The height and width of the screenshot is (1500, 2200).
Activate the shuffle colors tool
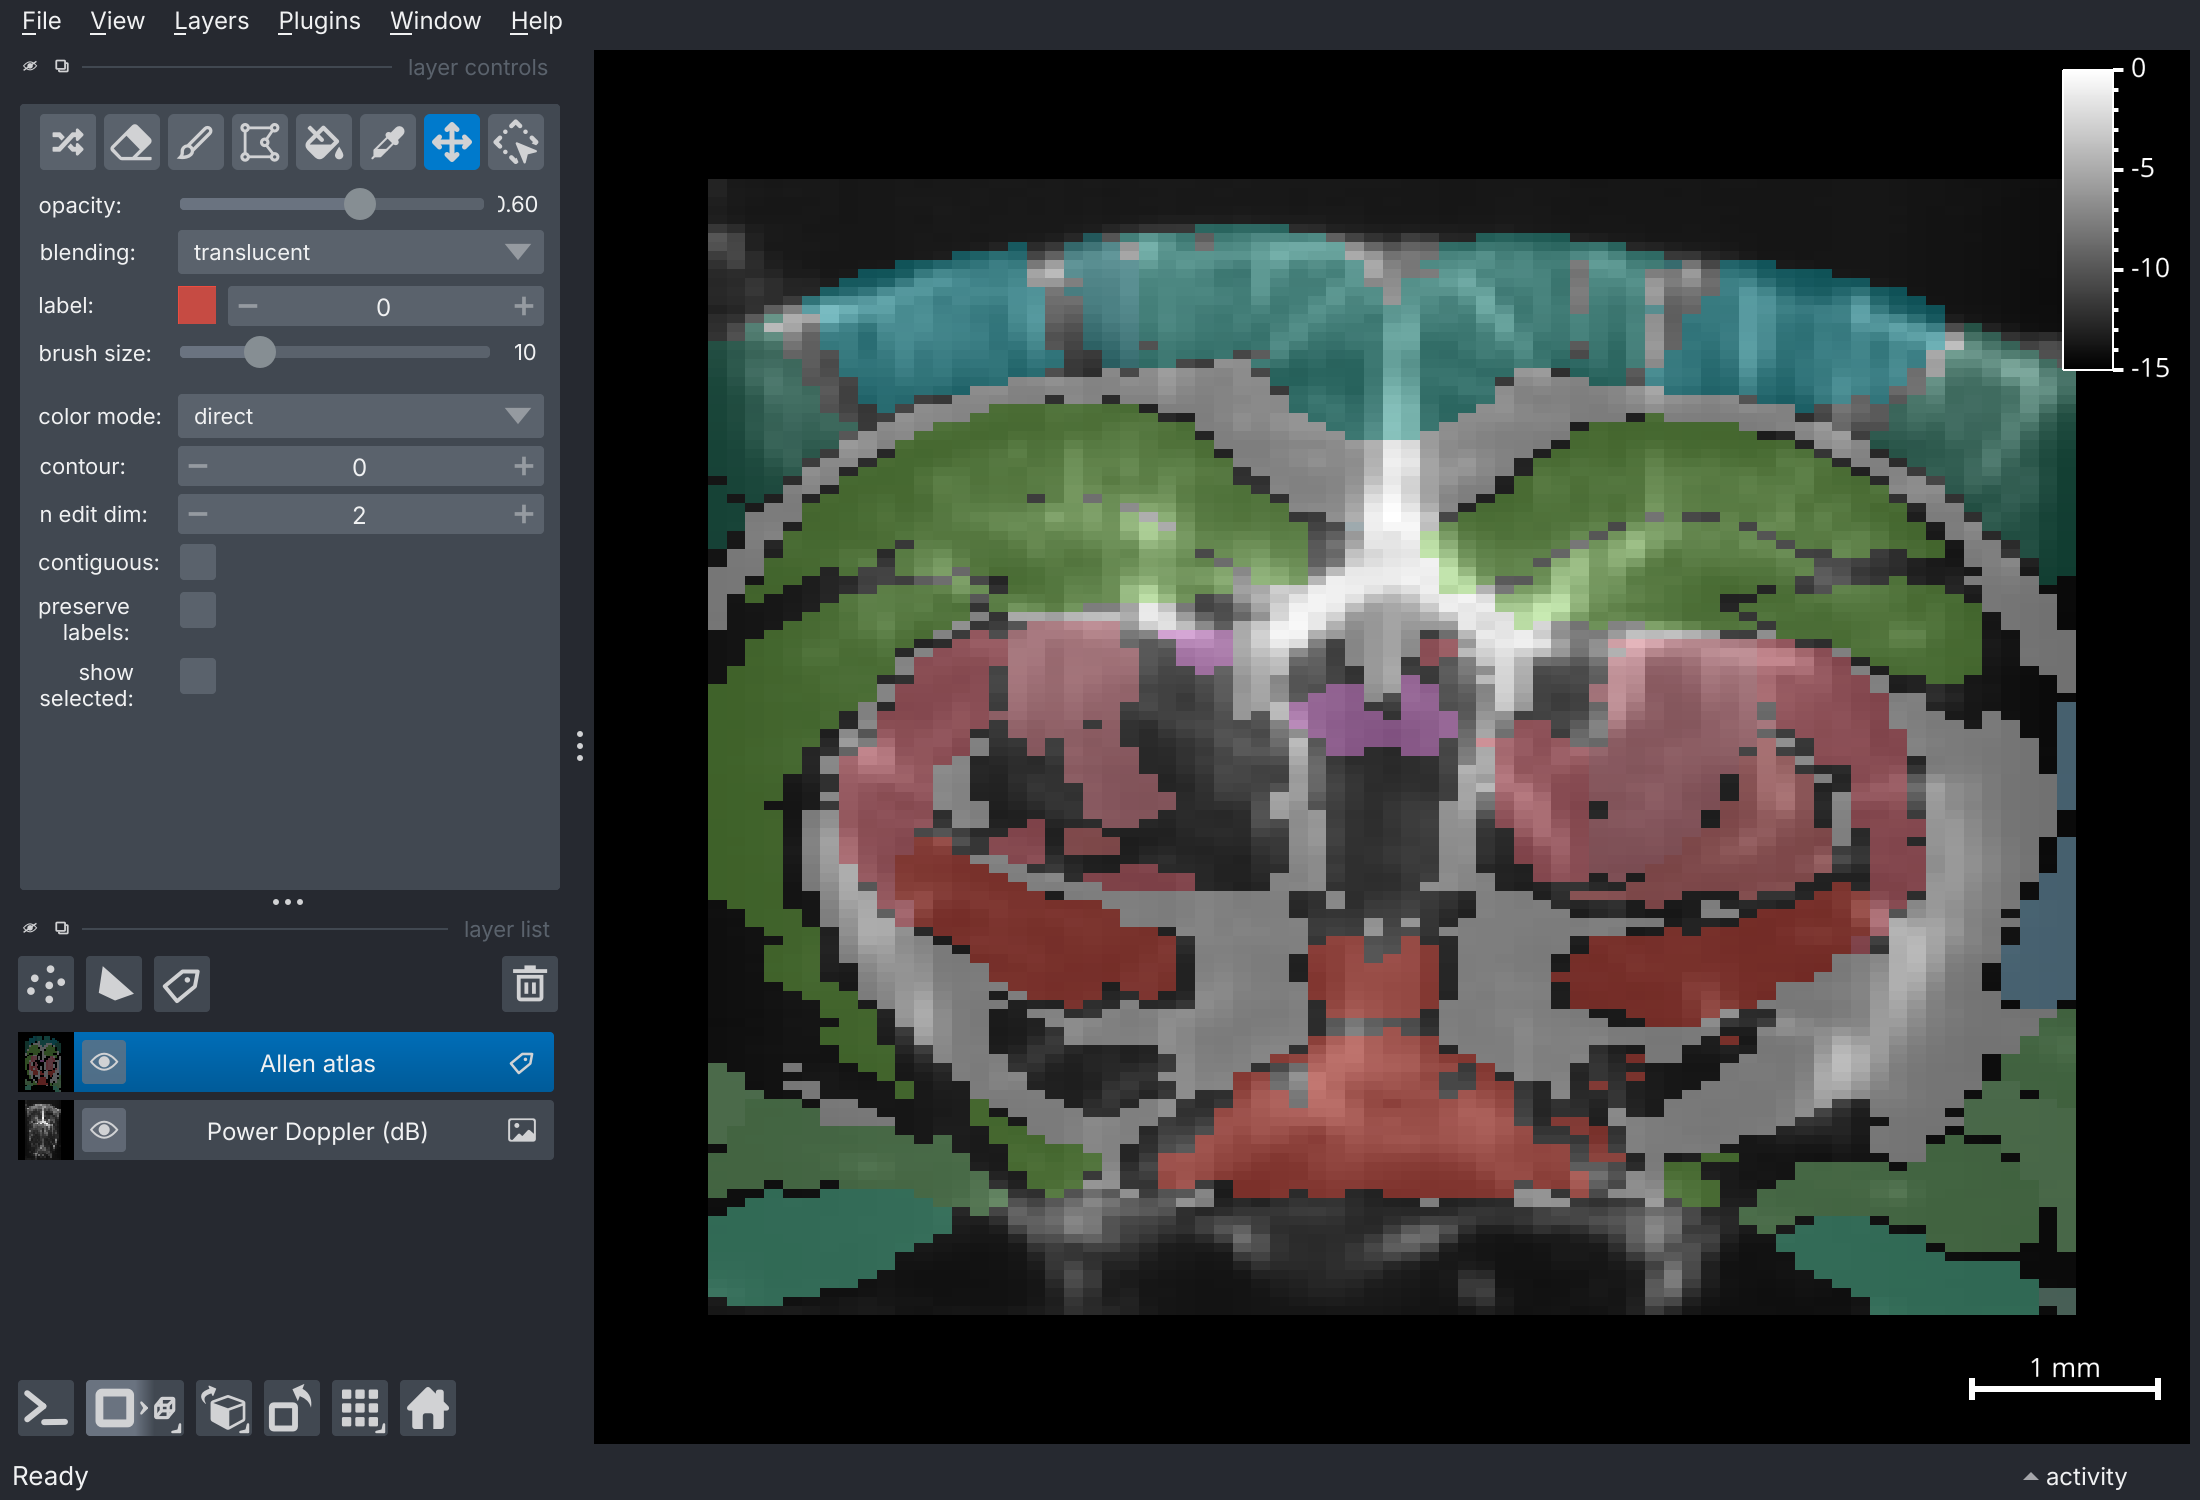pos(67,141)
